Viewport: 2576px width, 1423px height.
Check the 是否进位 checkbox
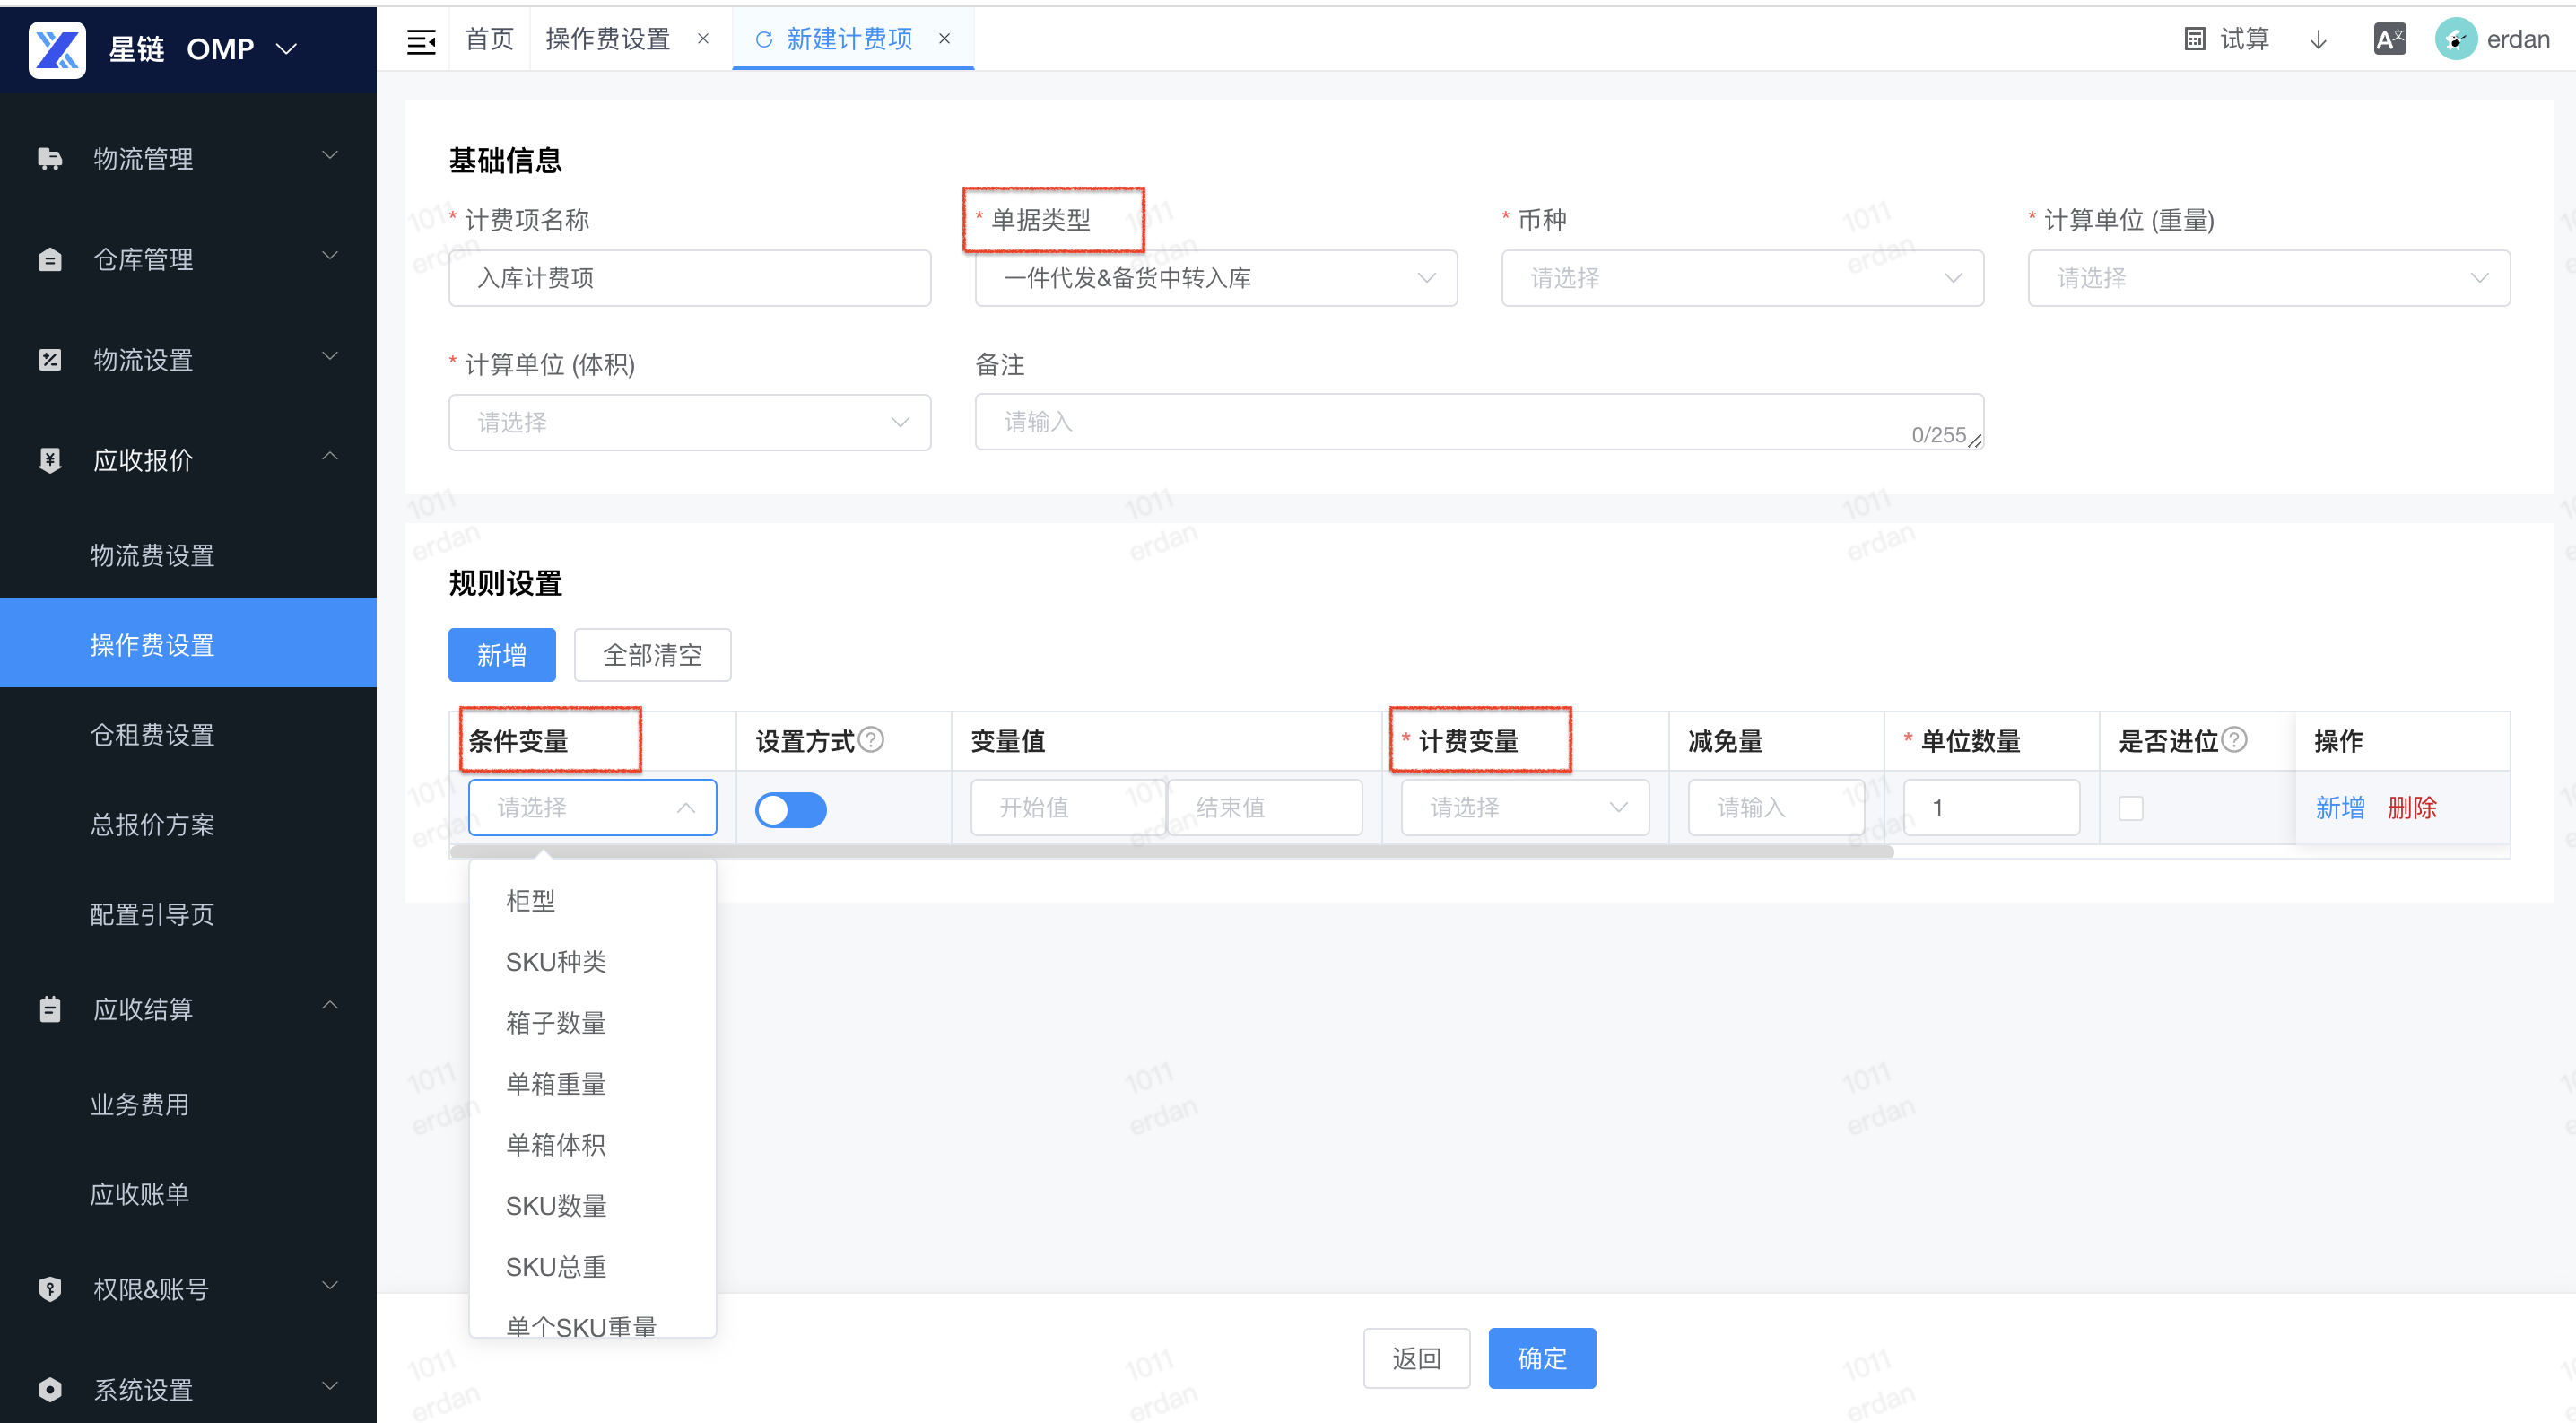(x=2131, y=808)
